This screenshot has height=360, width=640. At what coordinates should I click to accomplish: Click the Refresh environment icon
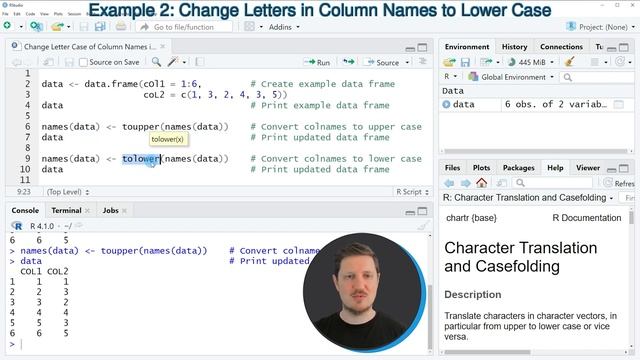tap(620, 62)
